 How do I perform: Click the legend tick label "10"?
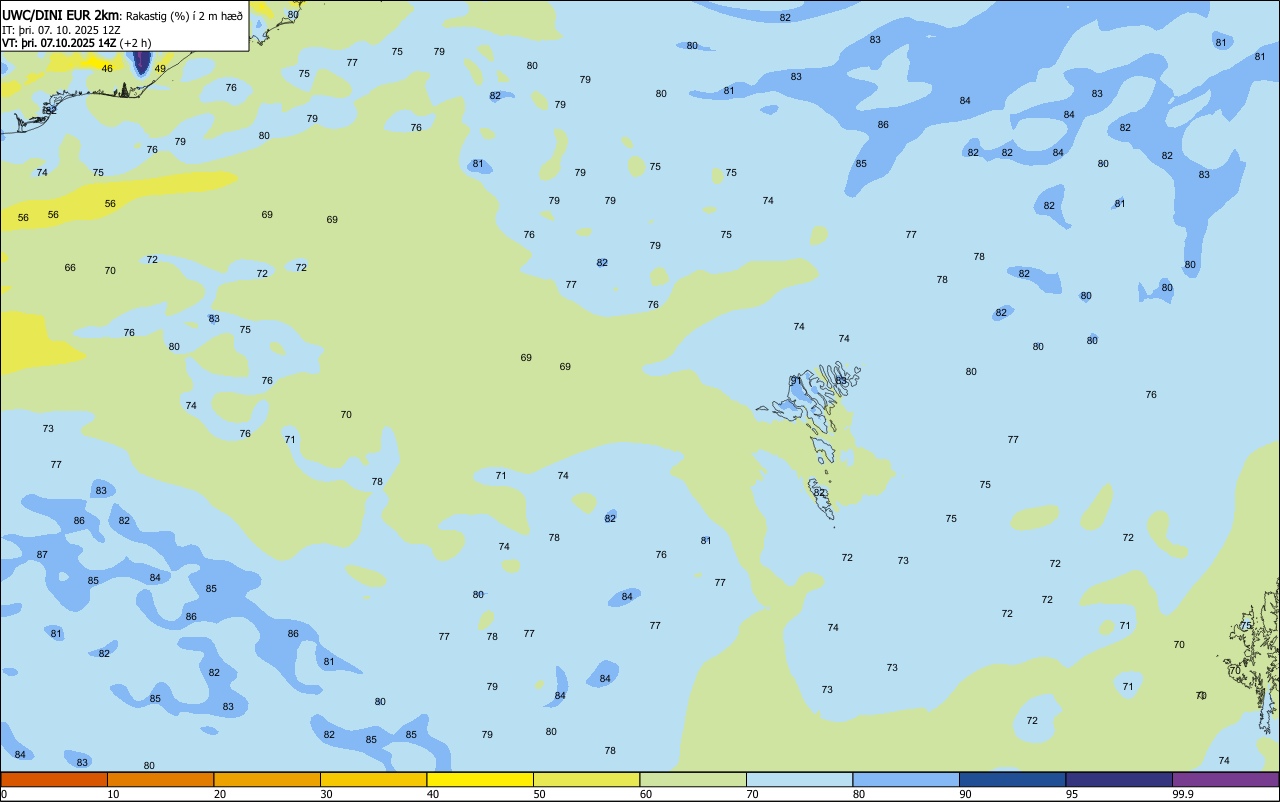tap(113, 794)
